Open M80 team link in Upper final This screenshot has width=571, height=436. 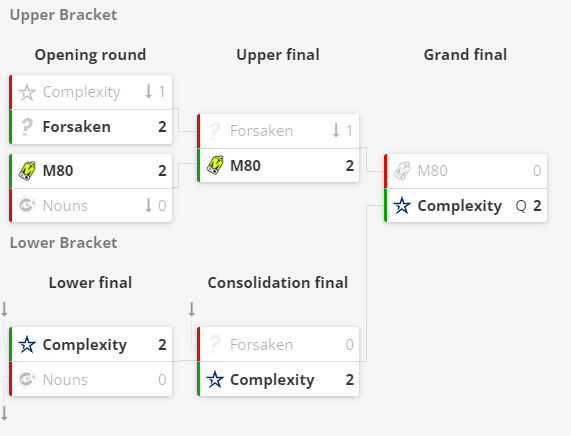pos(245,166)
